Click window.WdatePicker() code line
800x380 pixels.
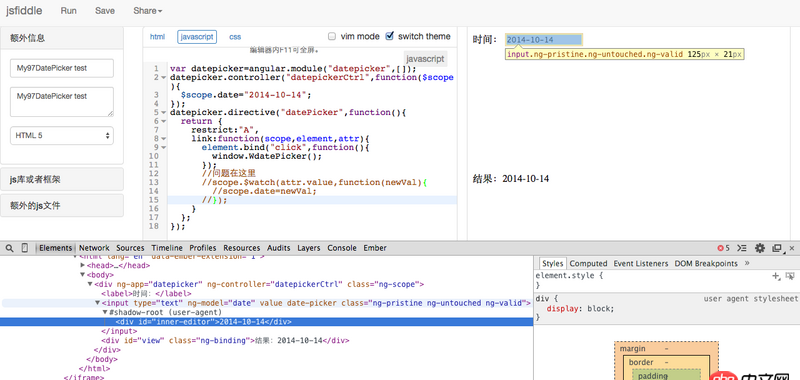[267, 156]
